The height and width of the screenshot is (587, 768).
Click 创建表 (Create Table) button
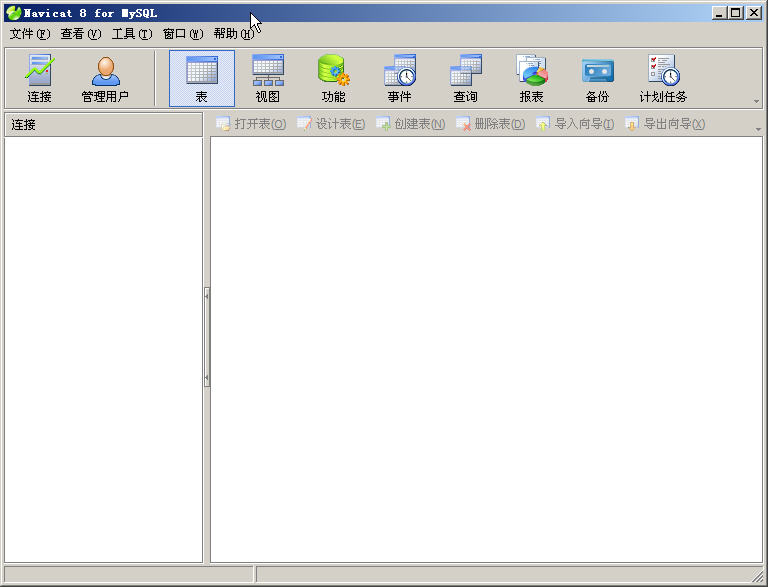410,124
